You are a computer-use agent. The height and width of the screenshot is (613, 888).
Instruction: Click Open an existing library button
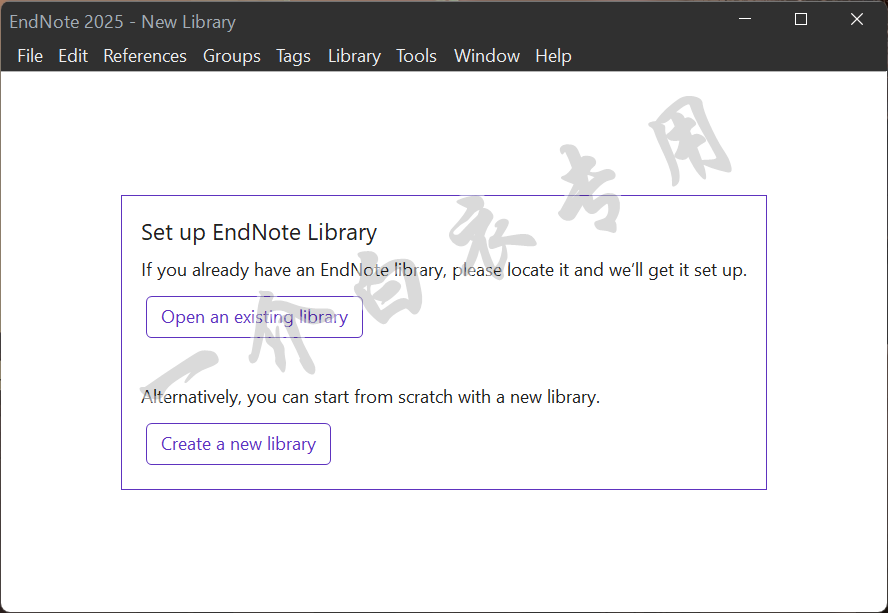point(254,317)
